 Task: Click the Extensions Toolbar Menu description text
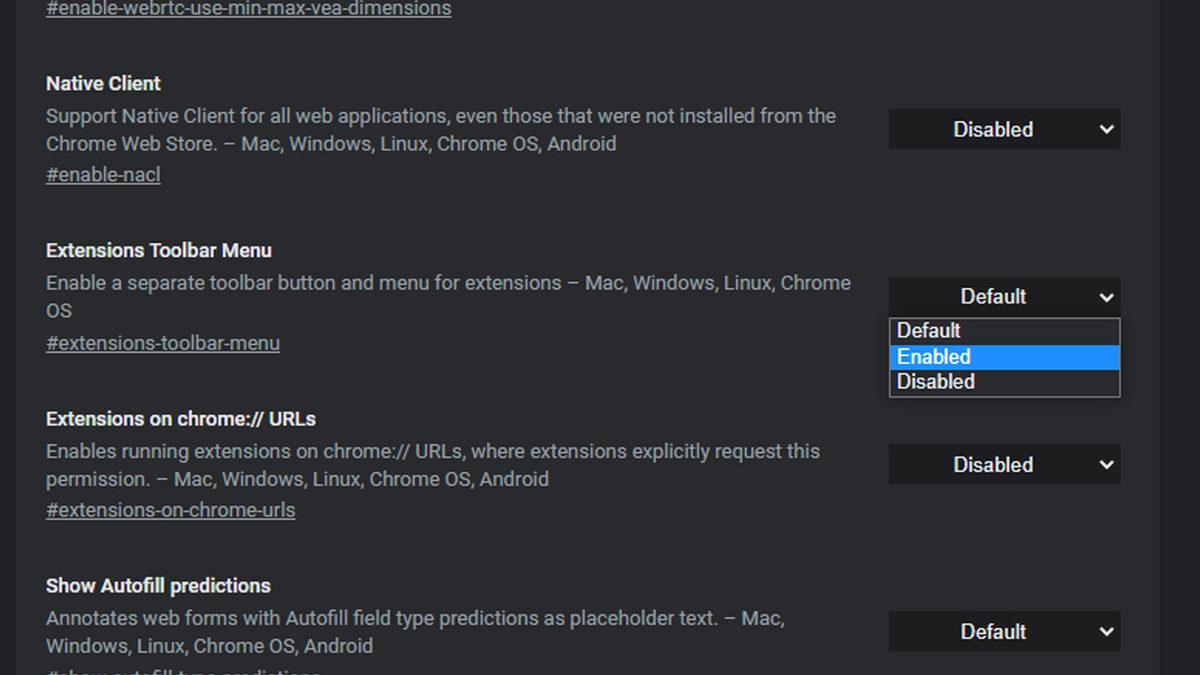447,284
